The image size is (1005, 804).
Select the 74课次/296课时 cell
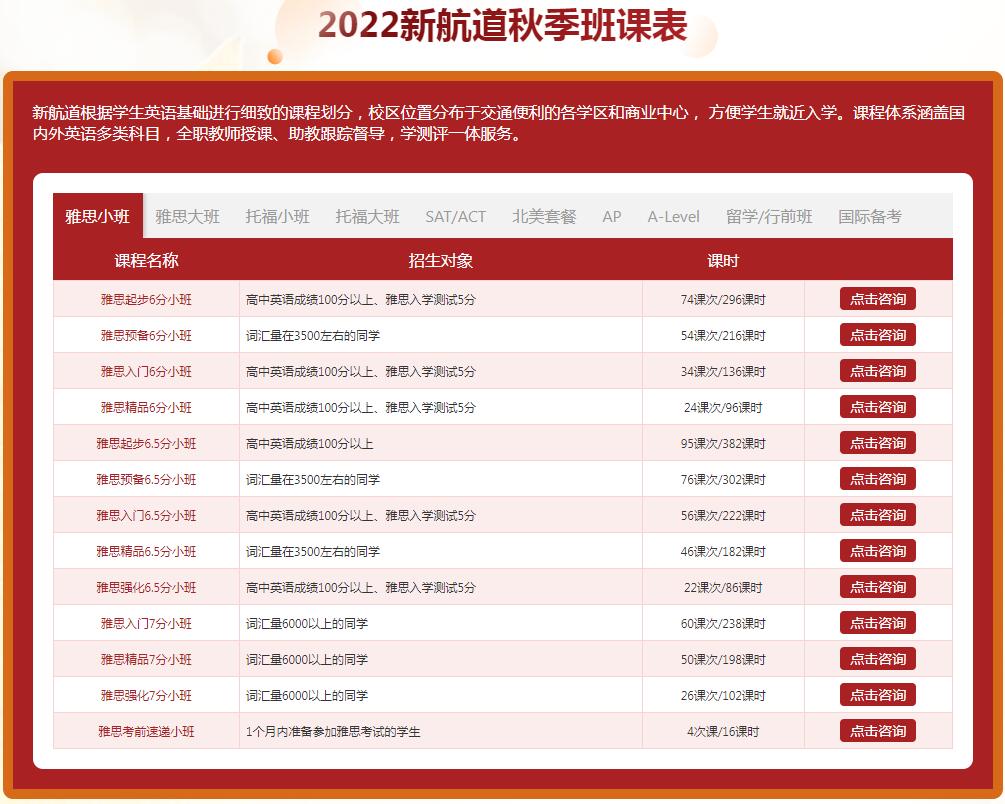point(723,299)
